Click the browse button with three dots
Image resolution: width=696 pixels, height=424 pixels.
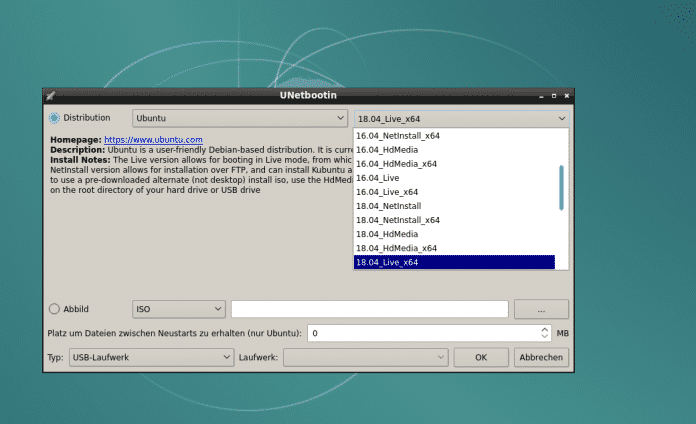[541, 309]
